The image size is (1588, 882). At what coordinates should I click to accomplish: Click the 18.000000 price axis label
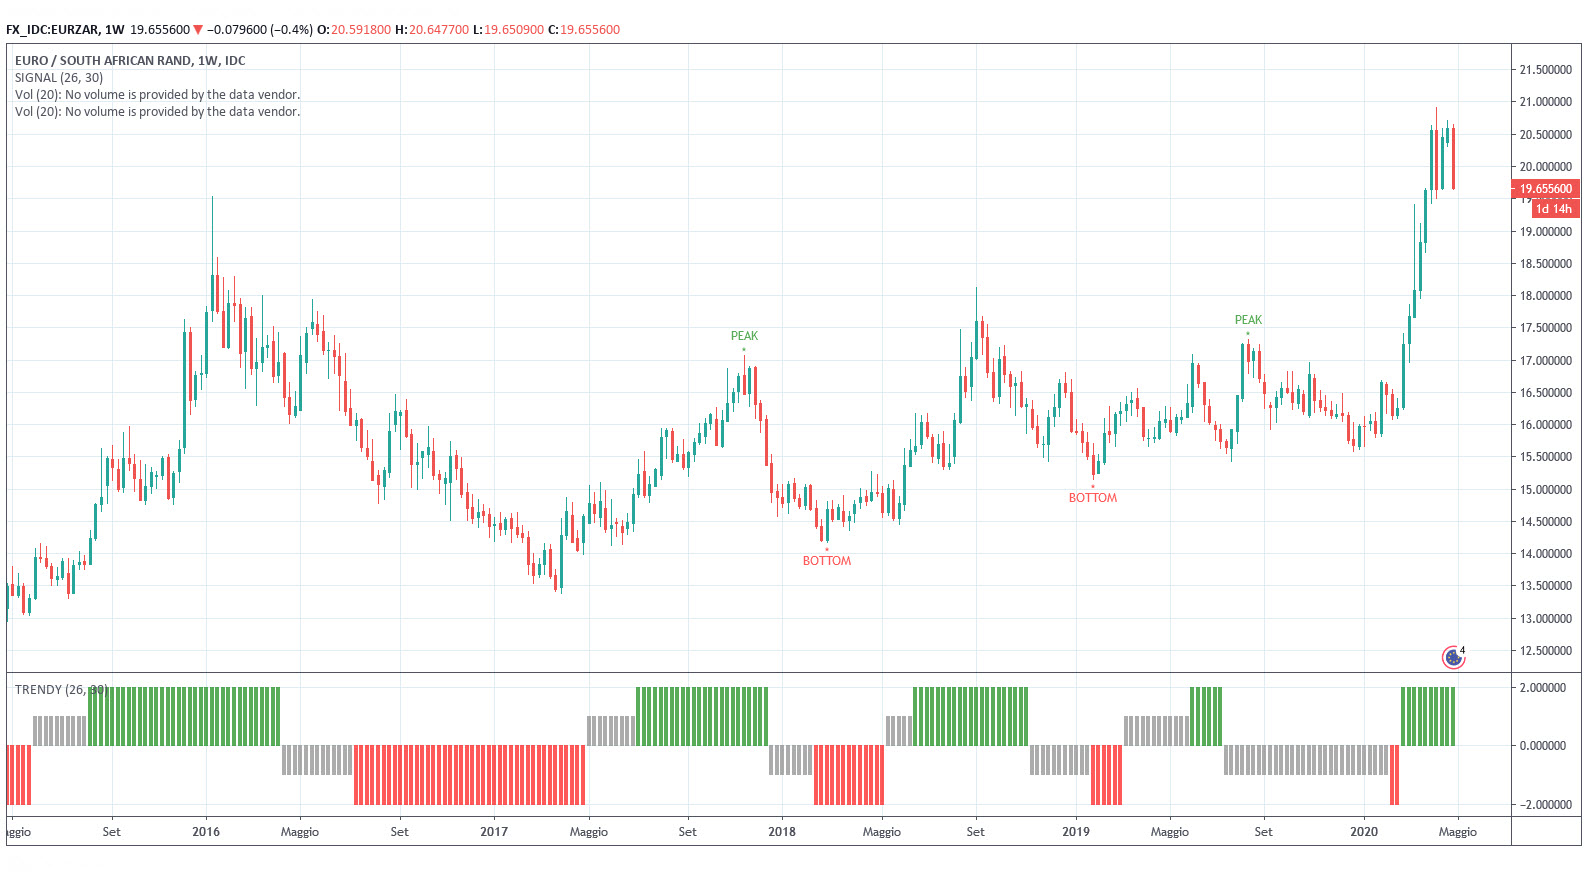point(1546,296)
